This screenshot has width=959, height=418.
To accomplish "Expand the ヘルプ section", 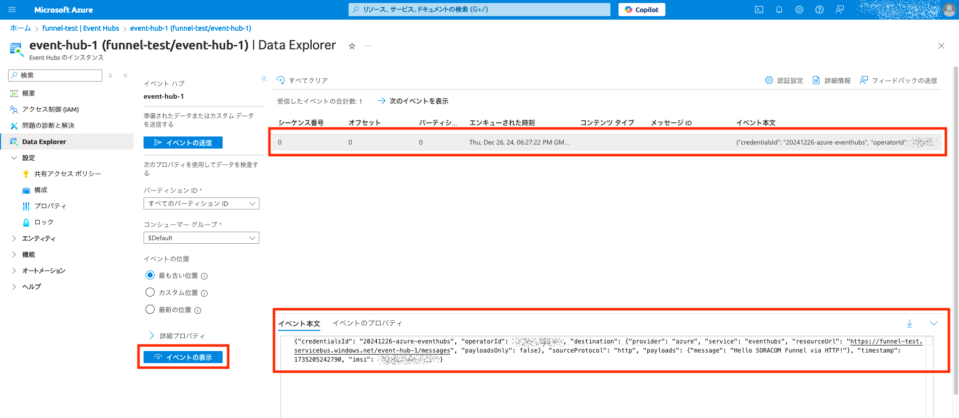I will pyautogui.click(x=14, y=286).
